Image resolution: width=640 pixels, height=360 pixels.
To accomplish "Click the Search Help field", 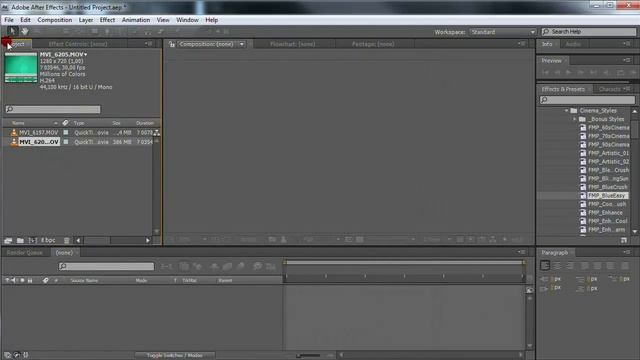I will click(589, 31).
